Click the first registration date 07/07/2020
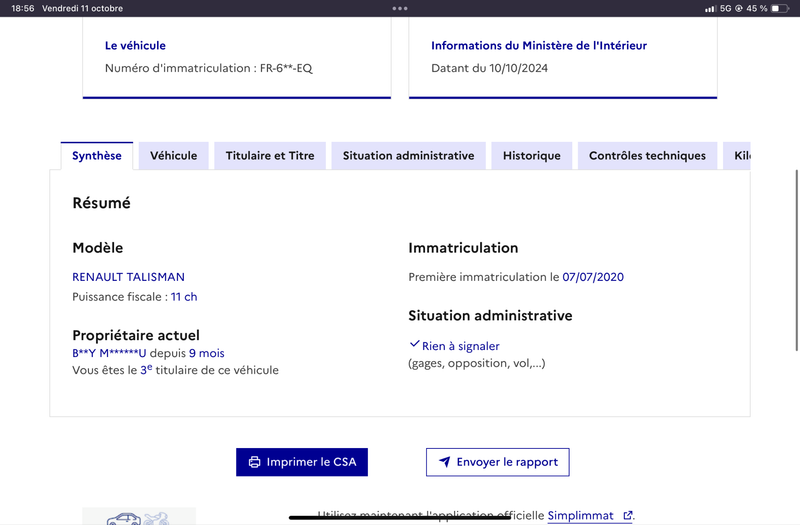800x525 pixels. (x=593, y=277)
